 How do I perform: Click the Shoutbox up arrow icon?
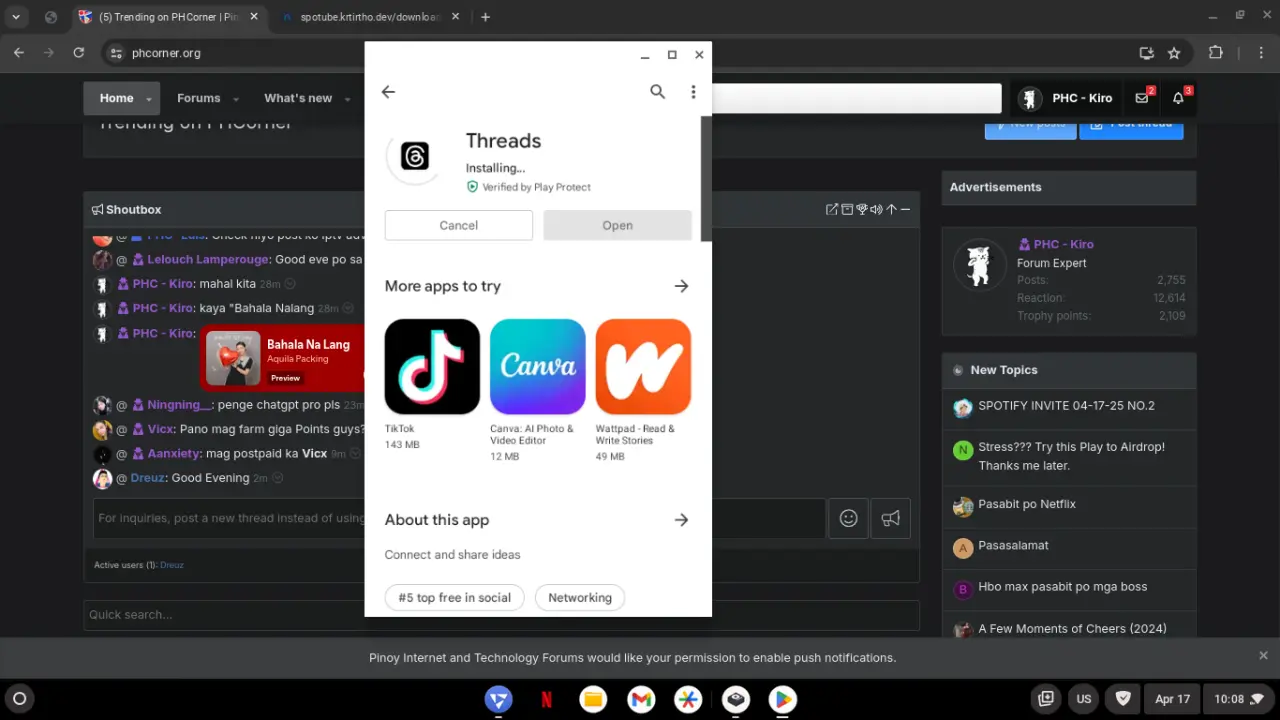[x=891, y=209]
